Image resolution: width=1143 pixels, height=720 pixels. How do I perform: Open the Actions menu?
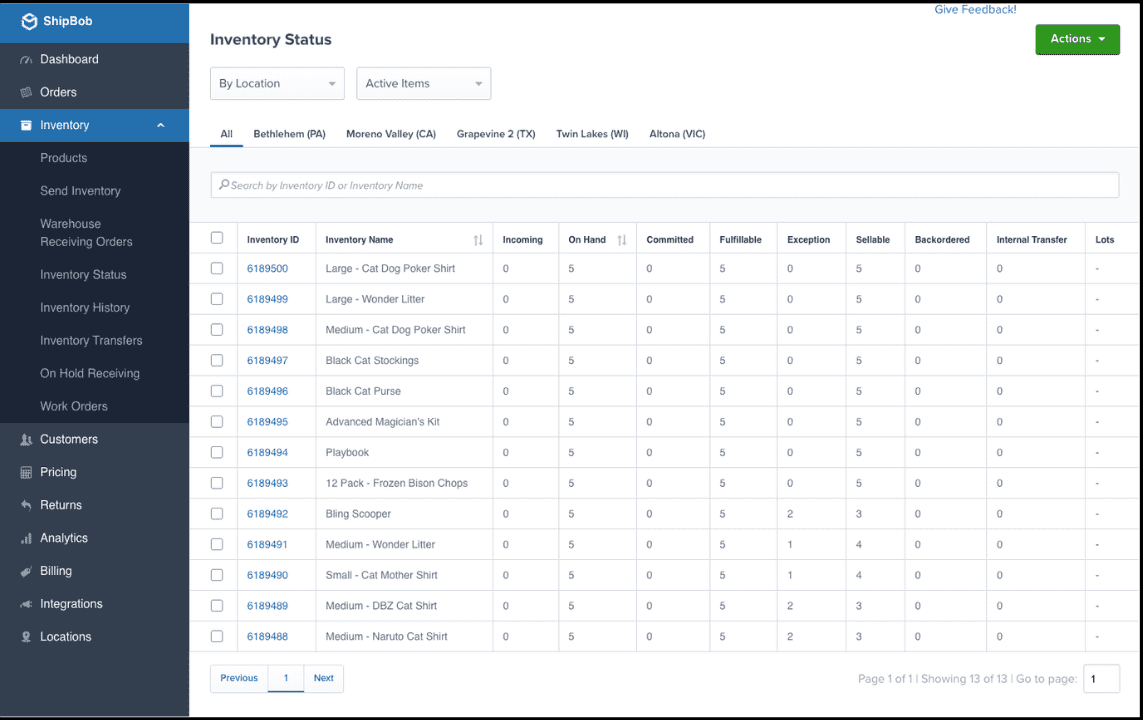(x=1077, y=39)
